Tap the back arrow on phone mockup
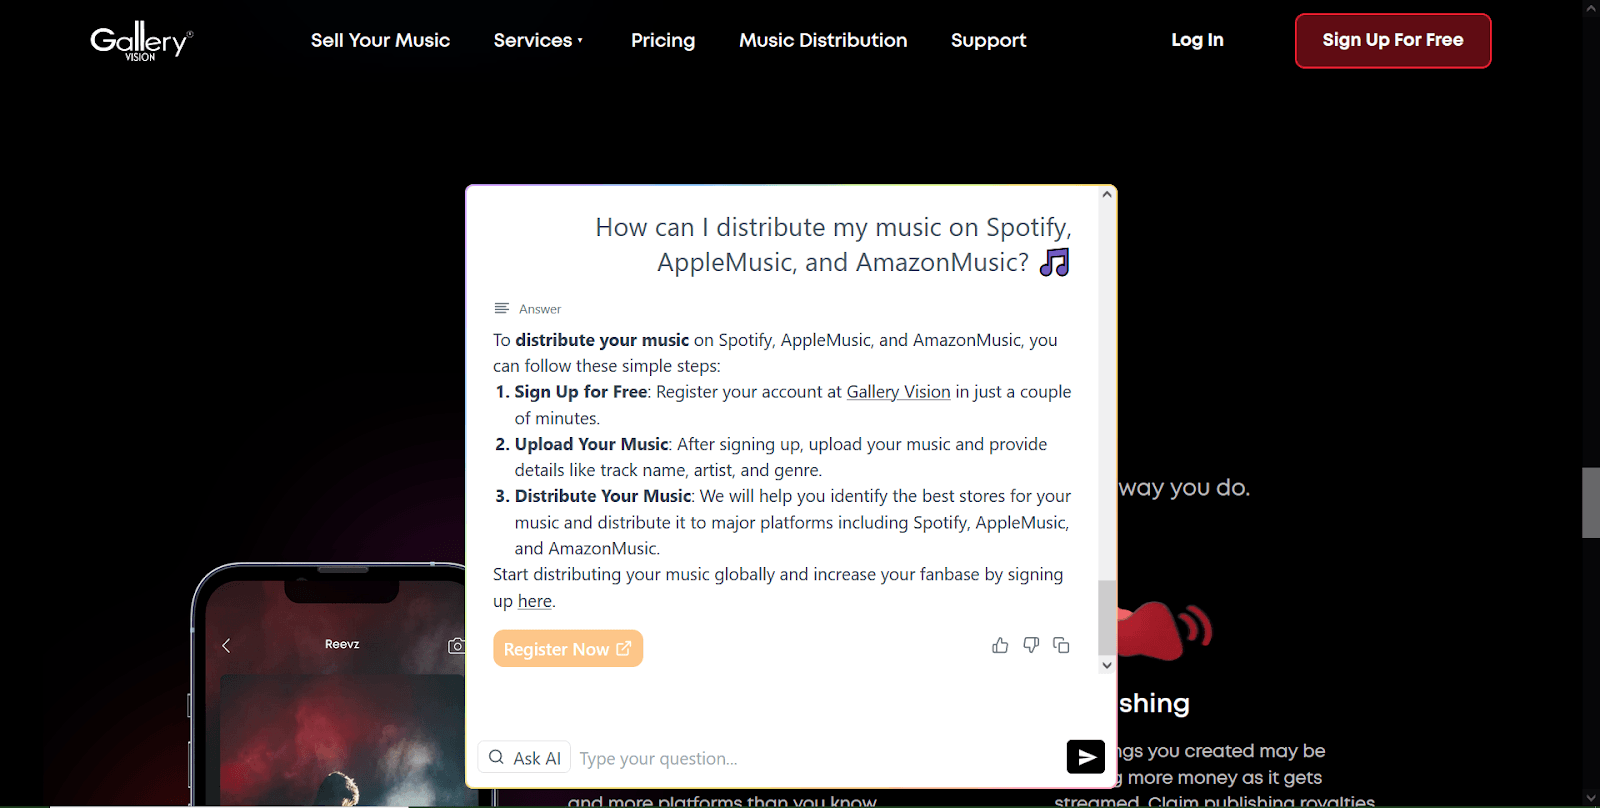 pos(226,645)
